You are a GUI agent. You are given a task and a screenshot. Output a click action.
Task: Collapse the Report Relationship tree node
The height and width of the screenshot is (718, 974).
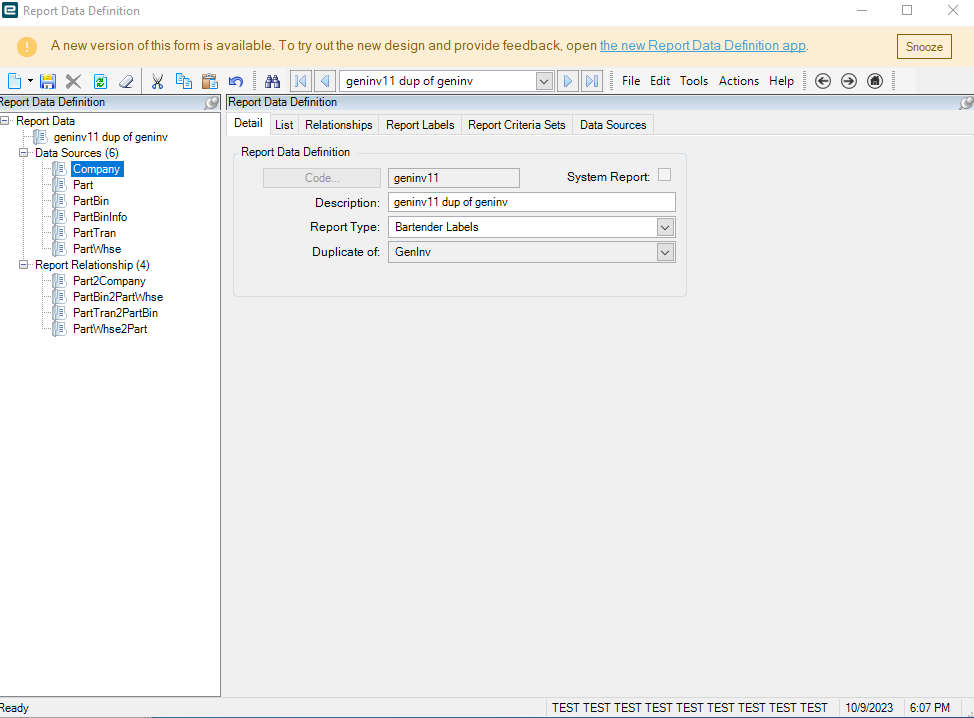[24, 265]
